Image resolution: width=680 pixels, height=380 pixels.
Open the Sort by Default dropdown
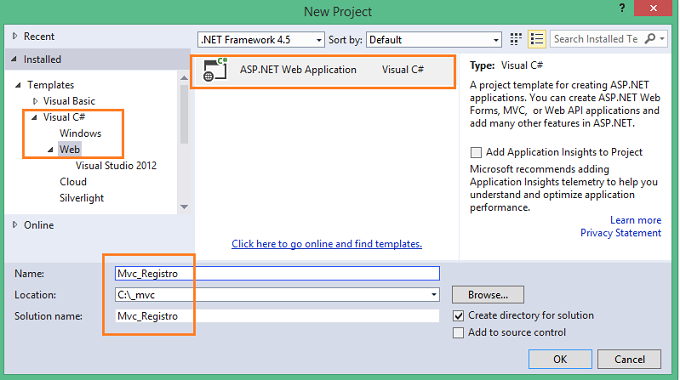[434, 39]
